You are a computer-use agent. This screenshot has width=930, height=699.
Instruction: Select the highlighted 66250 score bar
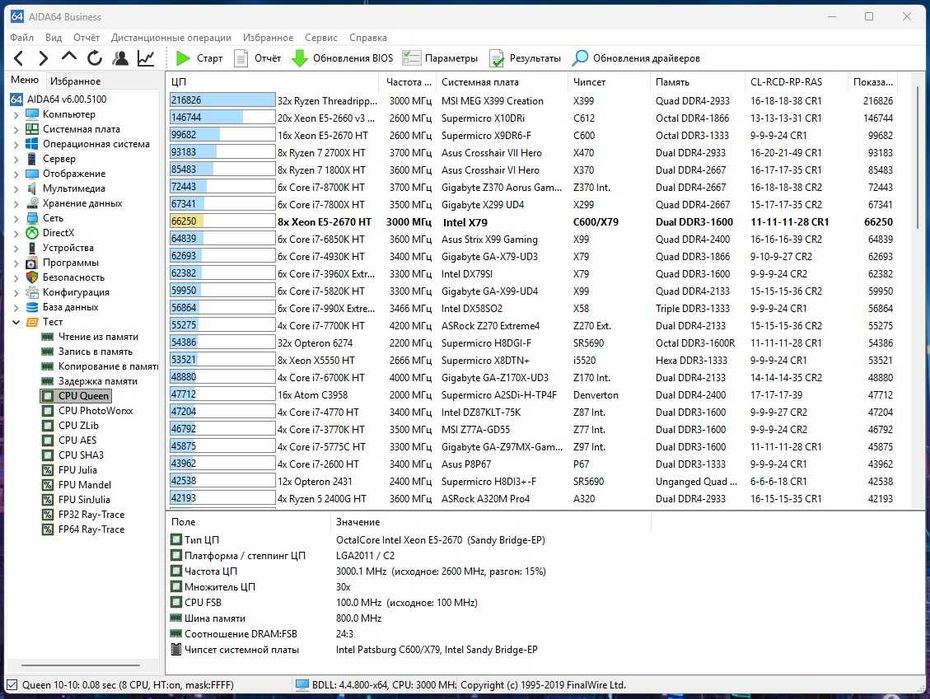tap(222, 221)
